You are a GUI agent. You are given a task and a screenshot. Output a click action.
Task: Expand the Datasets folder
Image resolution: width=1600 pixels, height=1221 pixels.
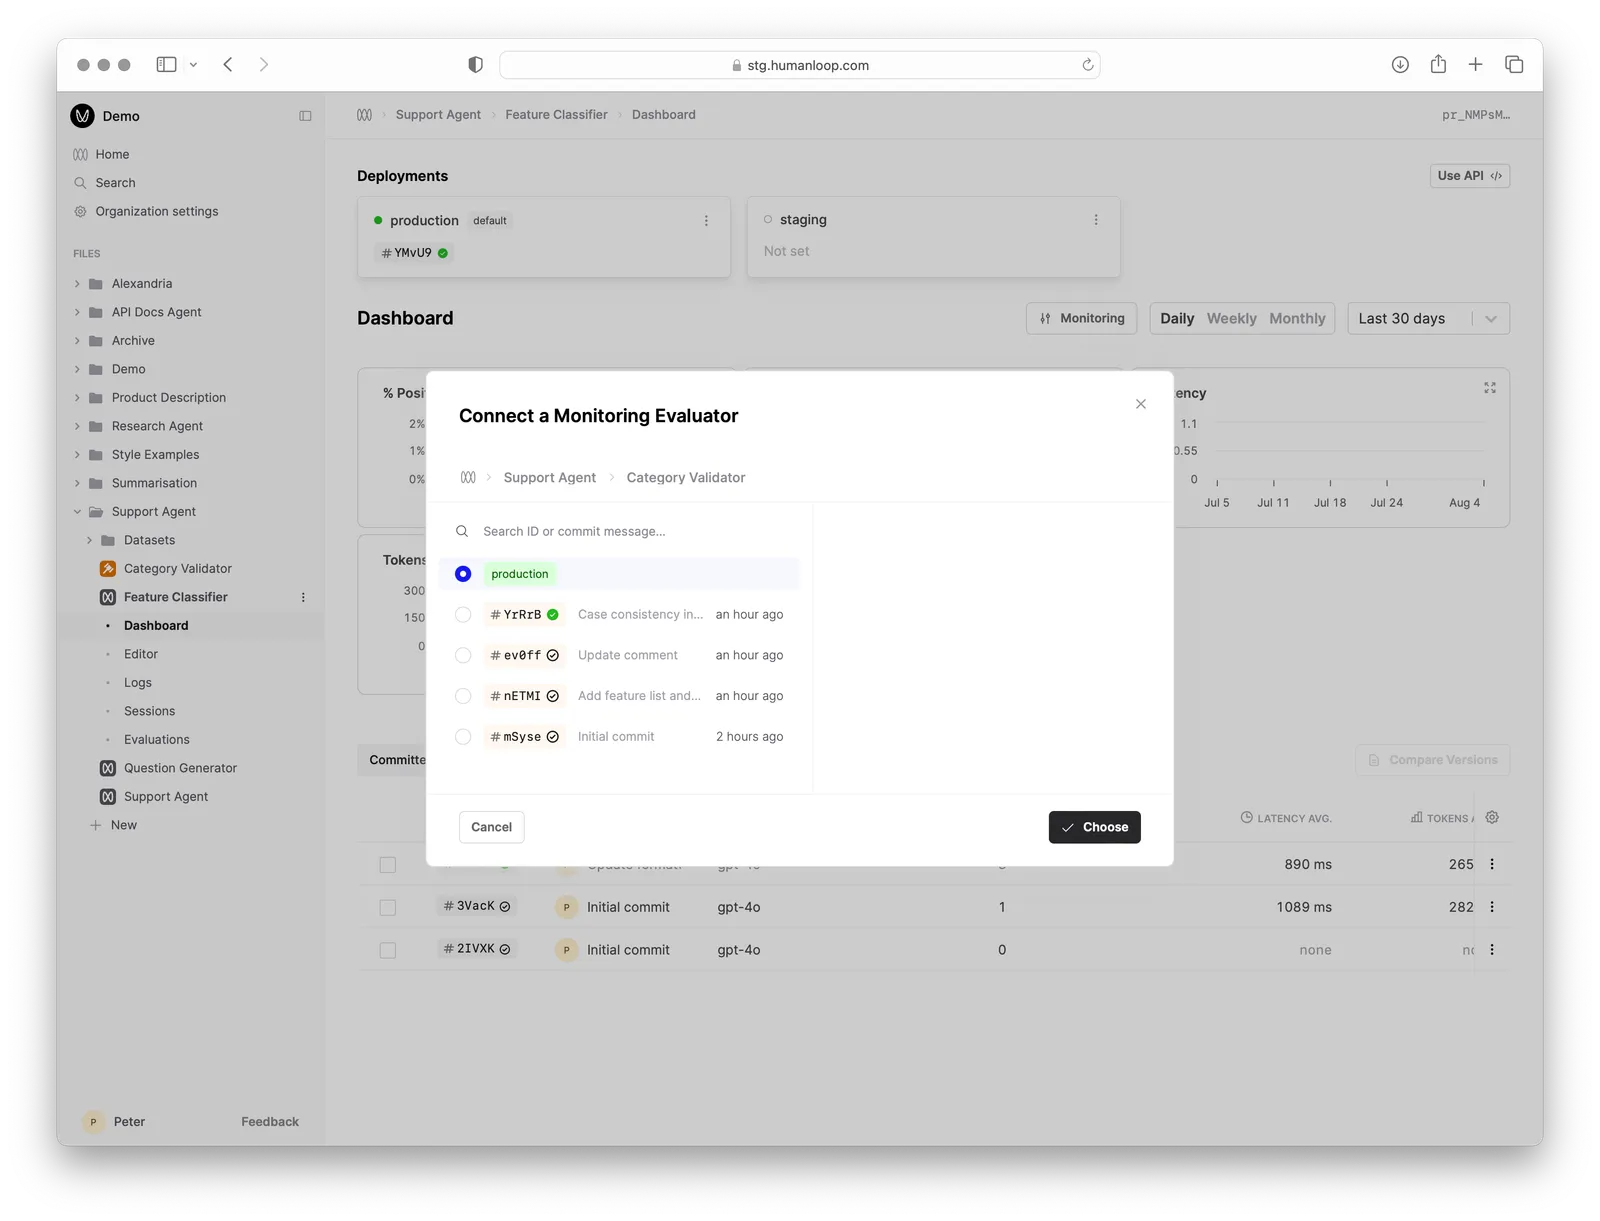tap(89, 540)
